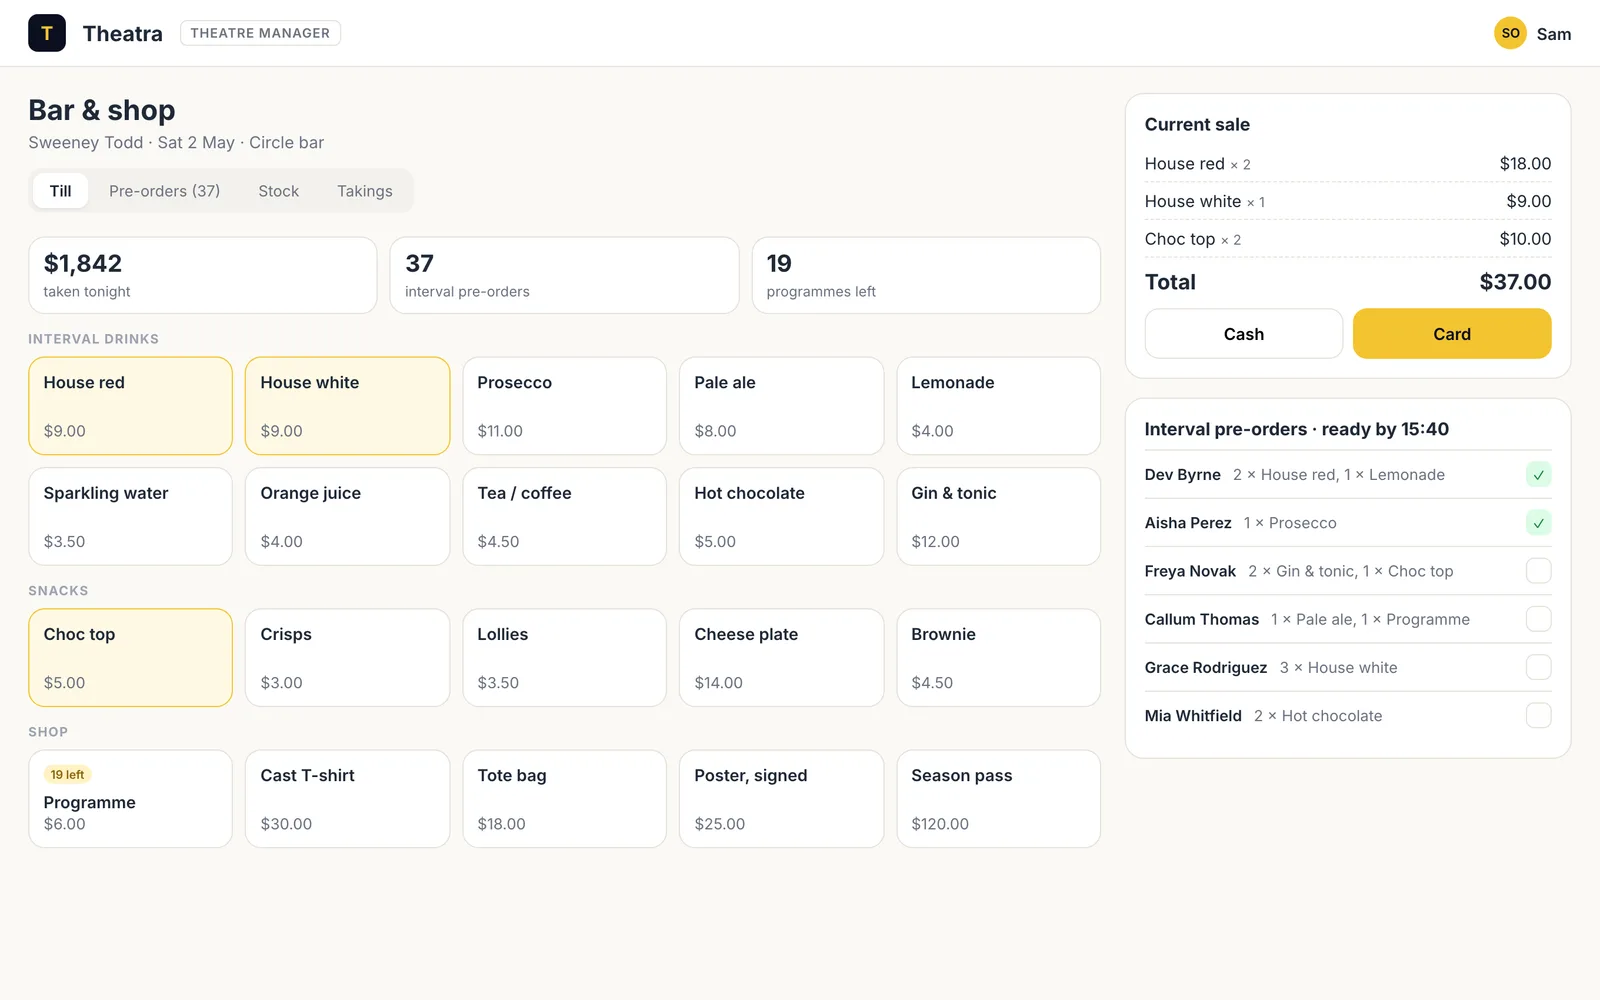Viewport: 1600px width, 1000px height.
Task: Select the Season pass shop item
Action: (998, 799)
